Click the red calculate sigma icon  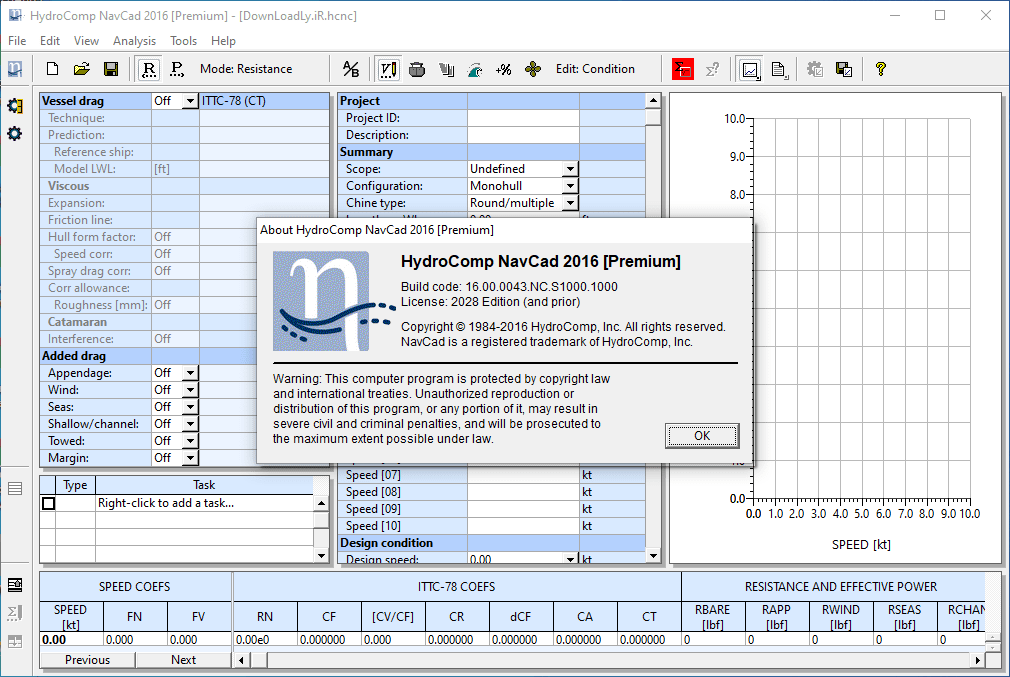[x=683, y=69]
